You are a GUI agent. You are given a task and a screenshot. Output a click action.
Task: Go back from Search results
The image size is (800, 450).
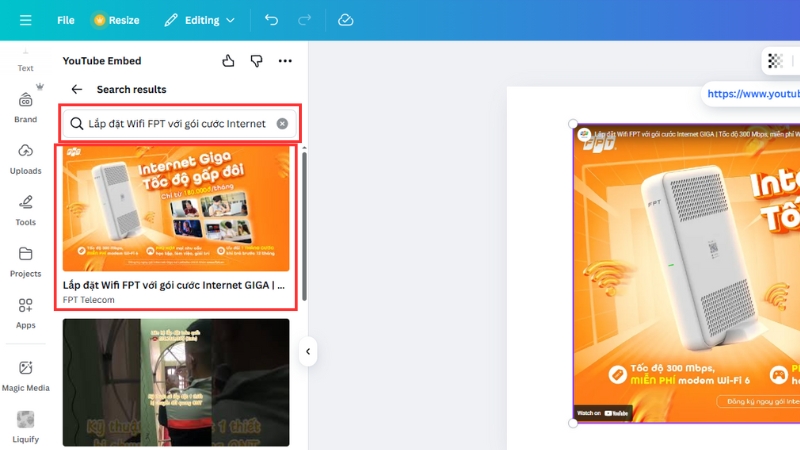[x=76, y=89]
